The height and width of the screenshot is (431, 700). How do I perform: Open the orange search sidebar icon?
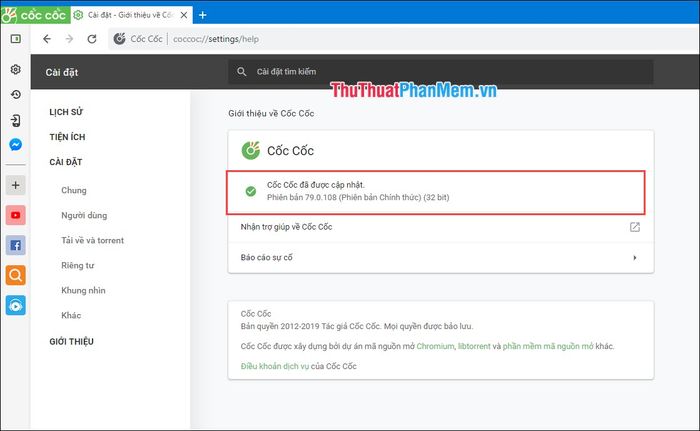pyautogui.click(x=16, y=275)
